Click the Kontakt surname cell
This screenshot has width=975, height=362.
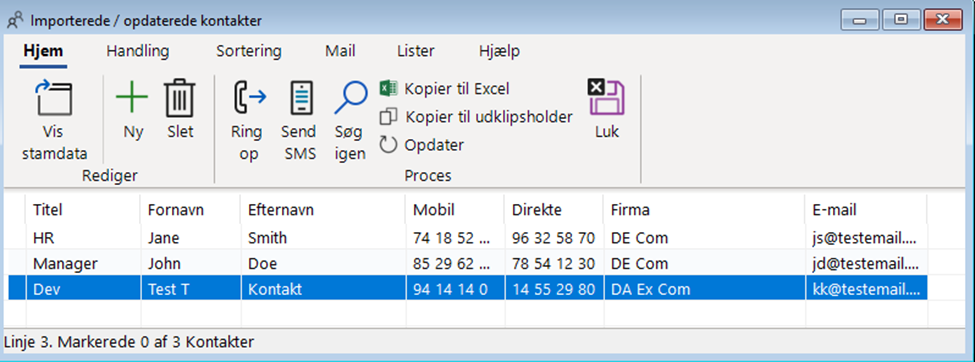click(323, 289)
